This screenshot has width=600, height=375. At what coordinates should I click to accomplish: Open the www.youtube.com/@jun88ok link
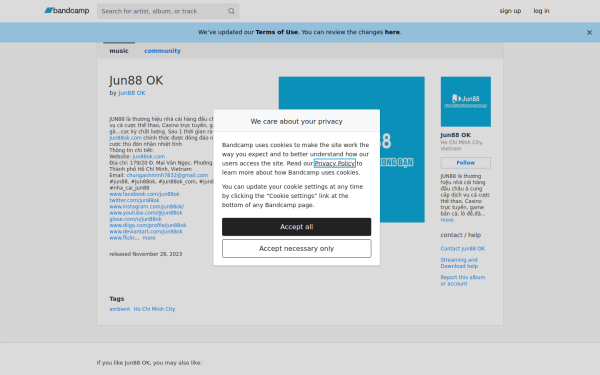(146, 213)
